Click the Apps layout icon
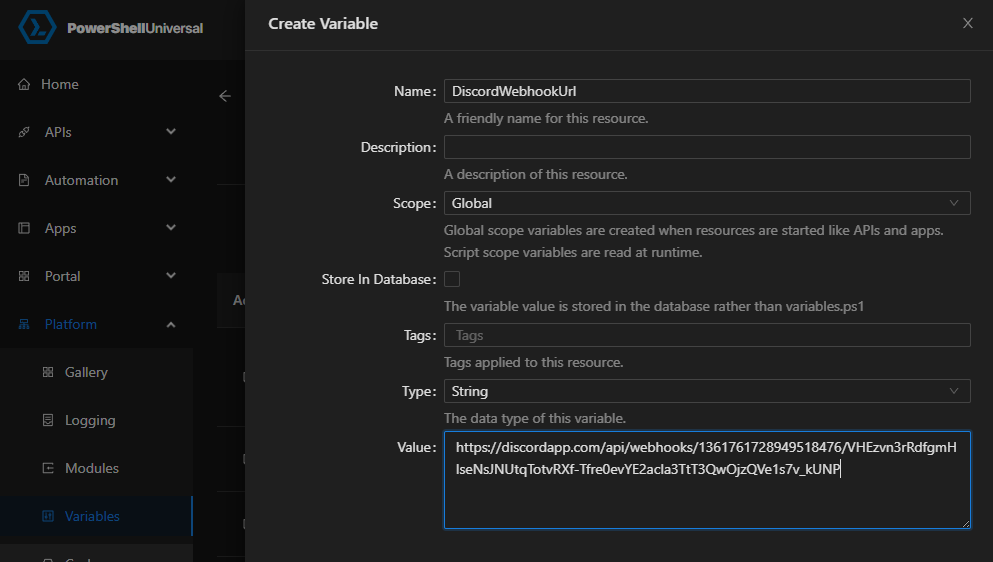The height and width of the screenshot is (562, 993). tap(24, 228)
